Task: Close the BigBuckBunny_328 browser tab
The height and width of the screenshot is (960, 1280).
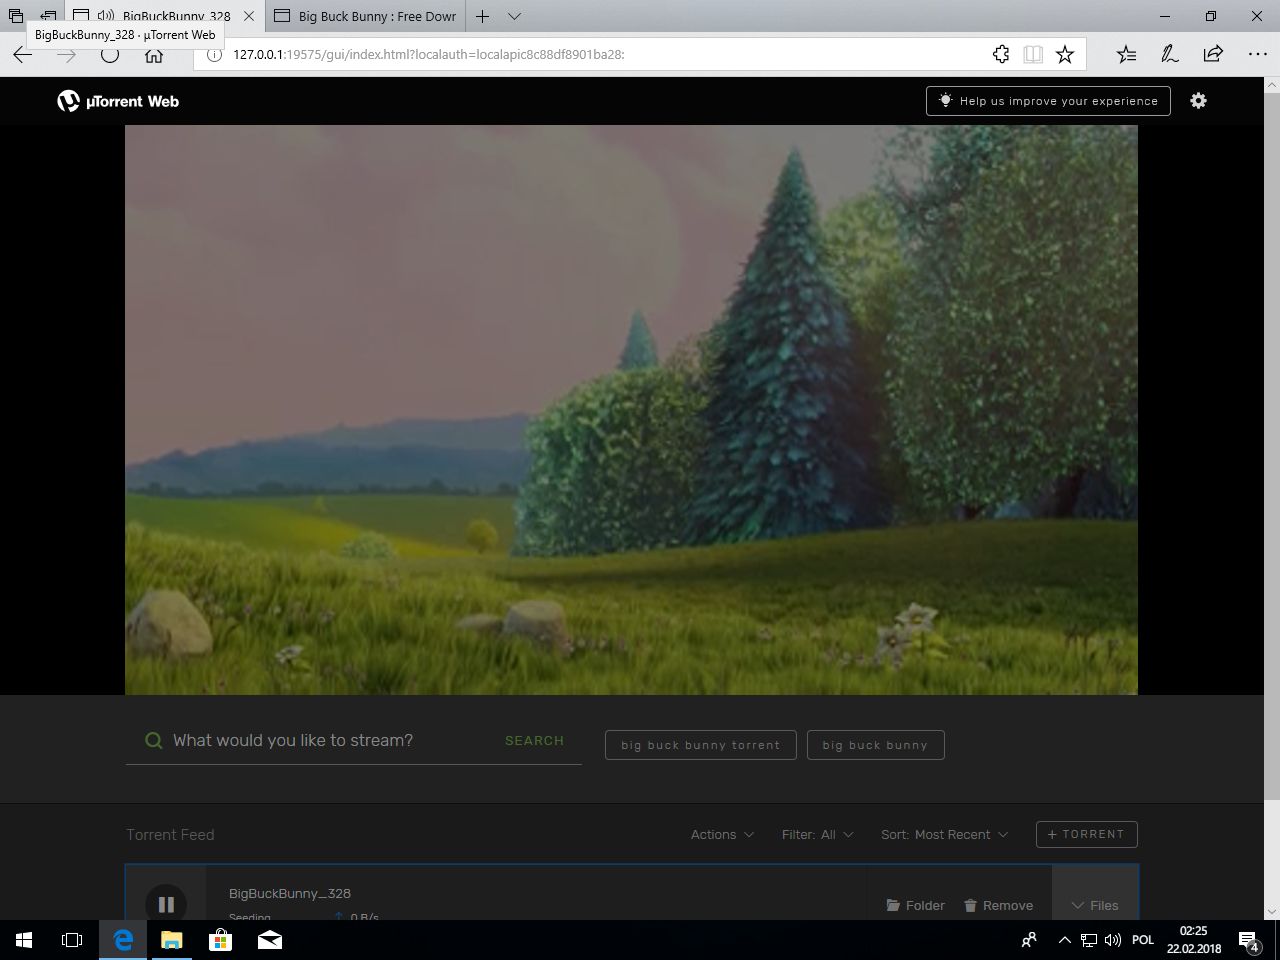Action: [x=249, y=16]
